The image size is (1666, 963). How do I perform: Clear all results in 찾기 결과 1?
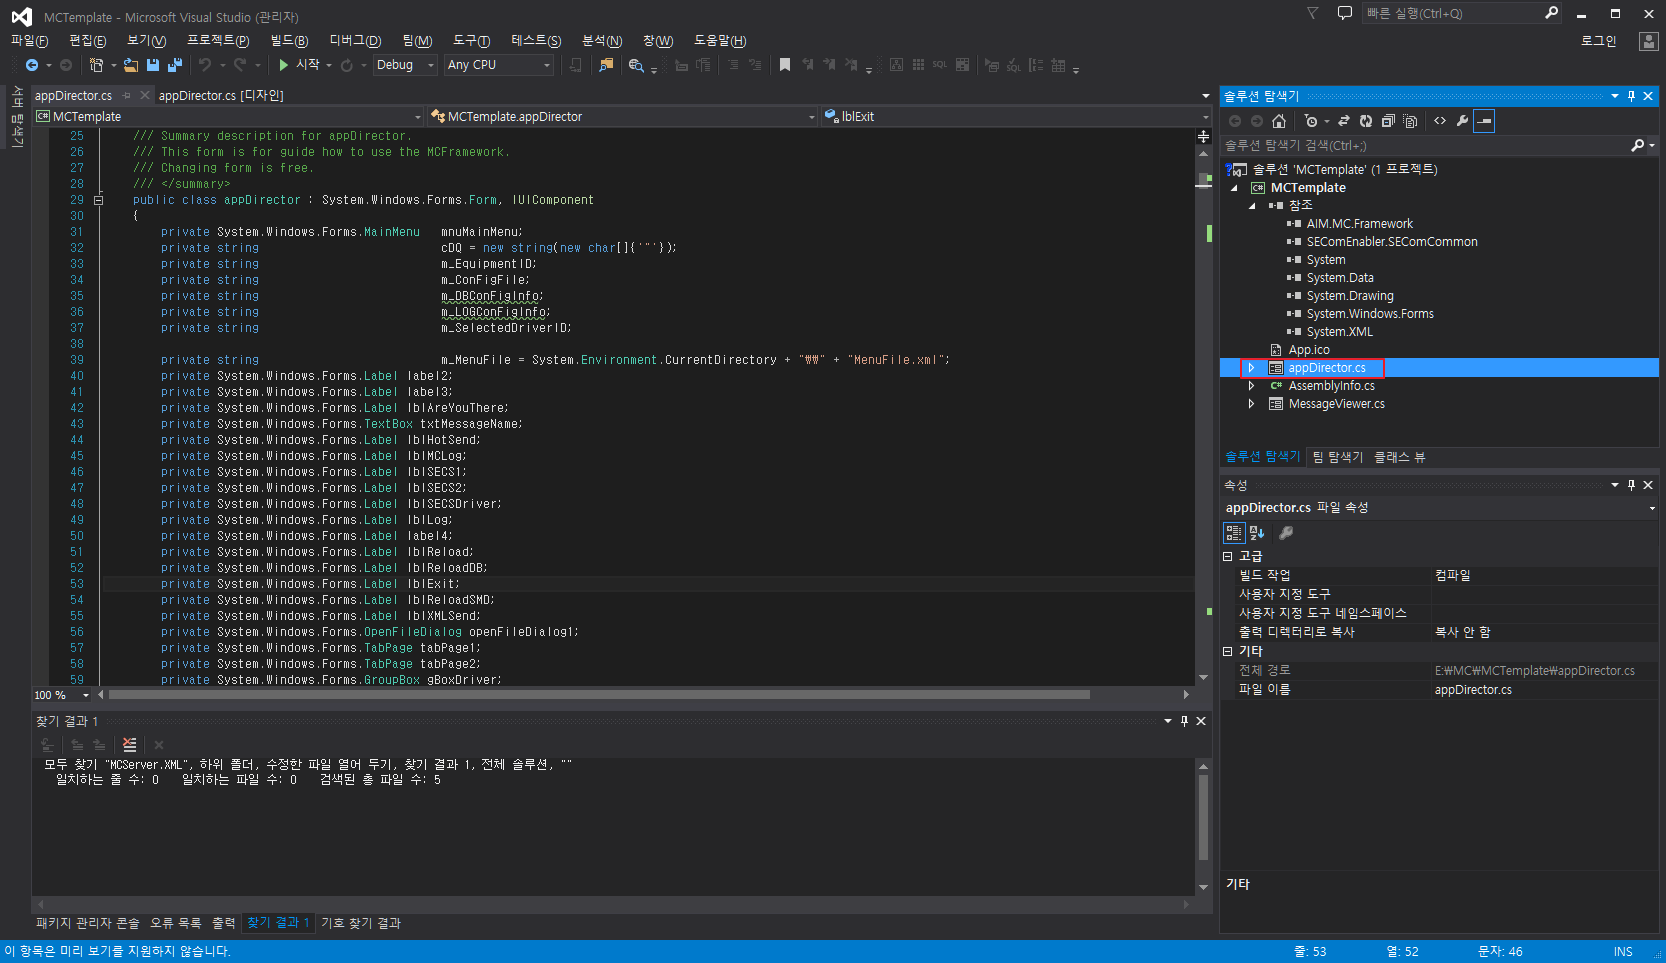point(129,744)
